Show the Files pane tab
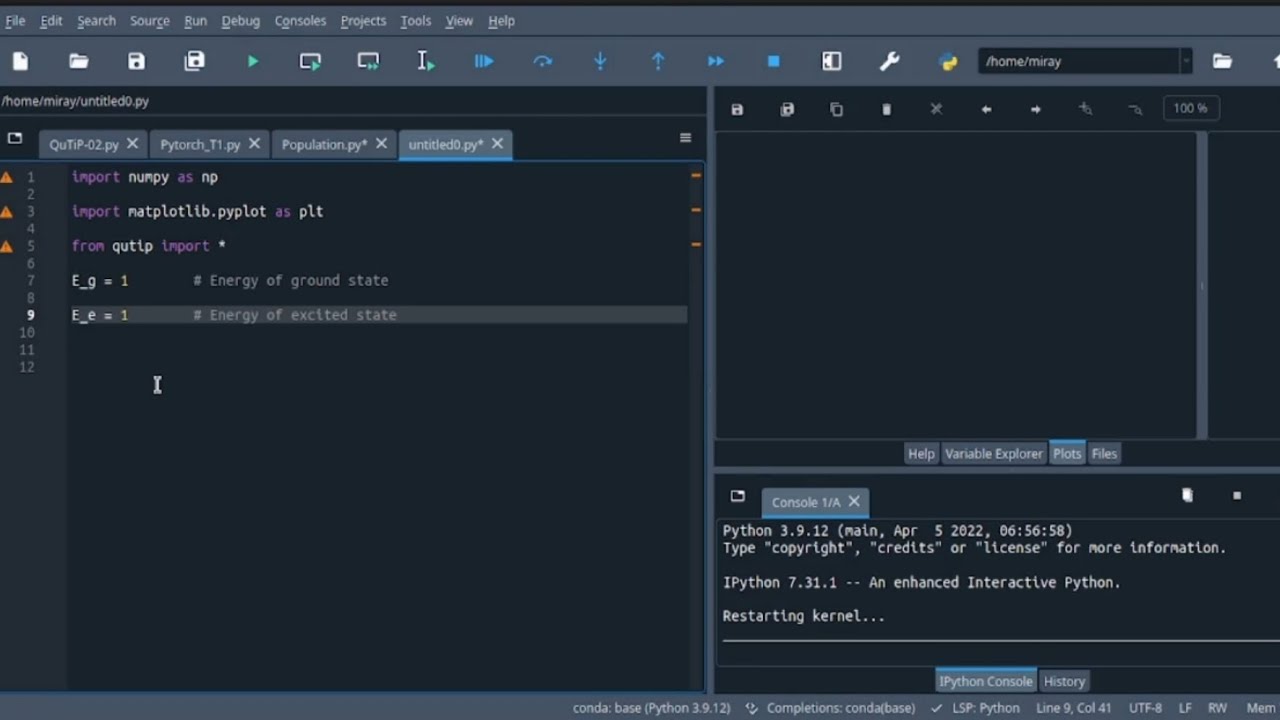Image resolution: width=1280 pixels, height=720 pixels. click(x=1104, y=453)
